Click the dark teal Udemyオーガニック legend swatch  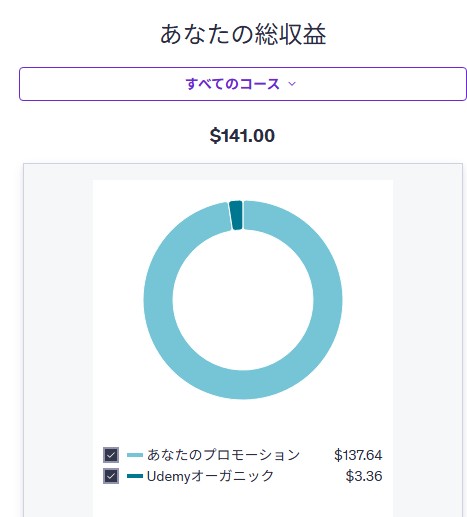(135, 476)
